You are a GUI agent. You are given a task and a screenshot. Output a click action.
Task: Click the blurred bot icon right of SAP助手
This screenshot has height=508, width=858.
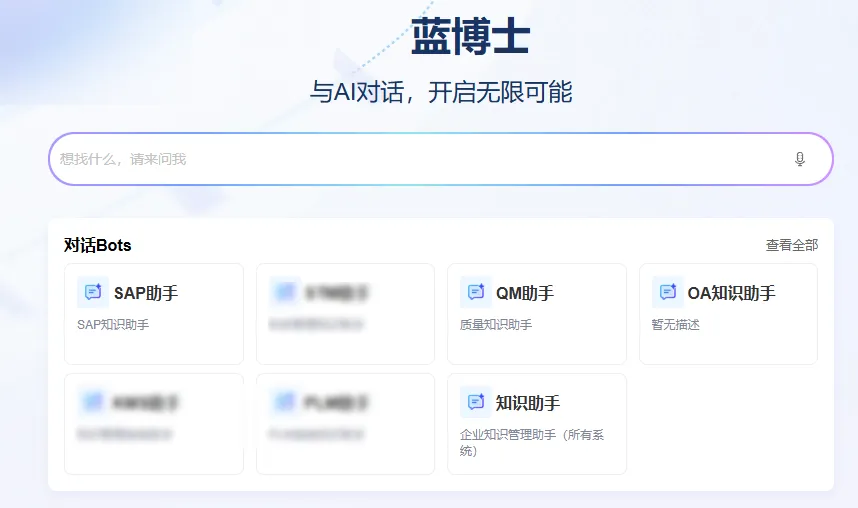click(x=285, y=293)
